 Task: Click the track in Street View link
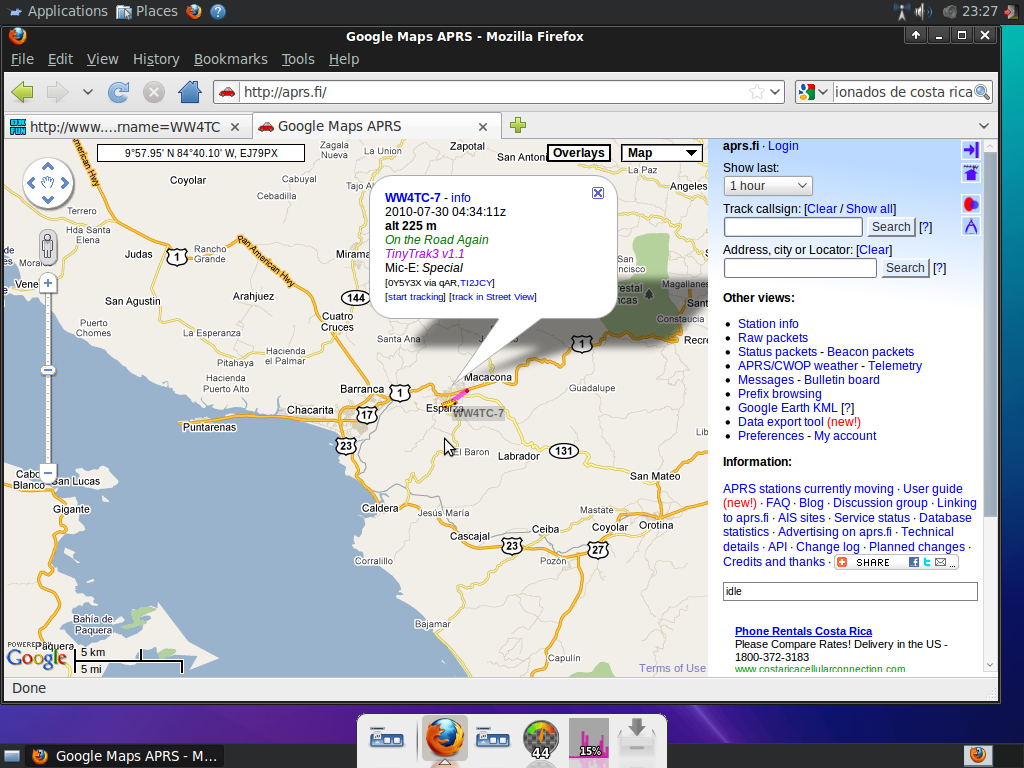tap(493, 296)
